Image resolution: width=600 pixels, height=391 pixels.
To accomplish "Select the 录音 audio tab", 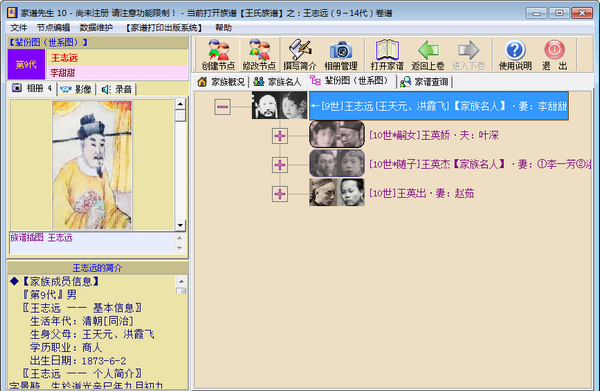I will 117,89.
